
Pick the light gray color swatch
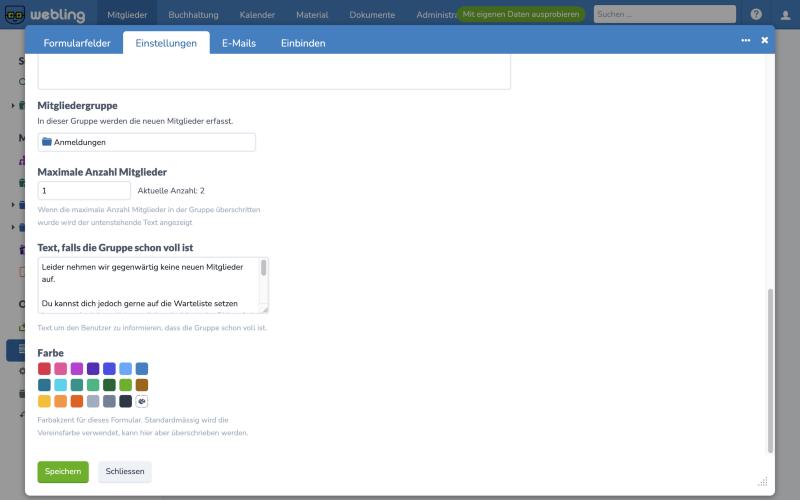[x=93, y=401]
